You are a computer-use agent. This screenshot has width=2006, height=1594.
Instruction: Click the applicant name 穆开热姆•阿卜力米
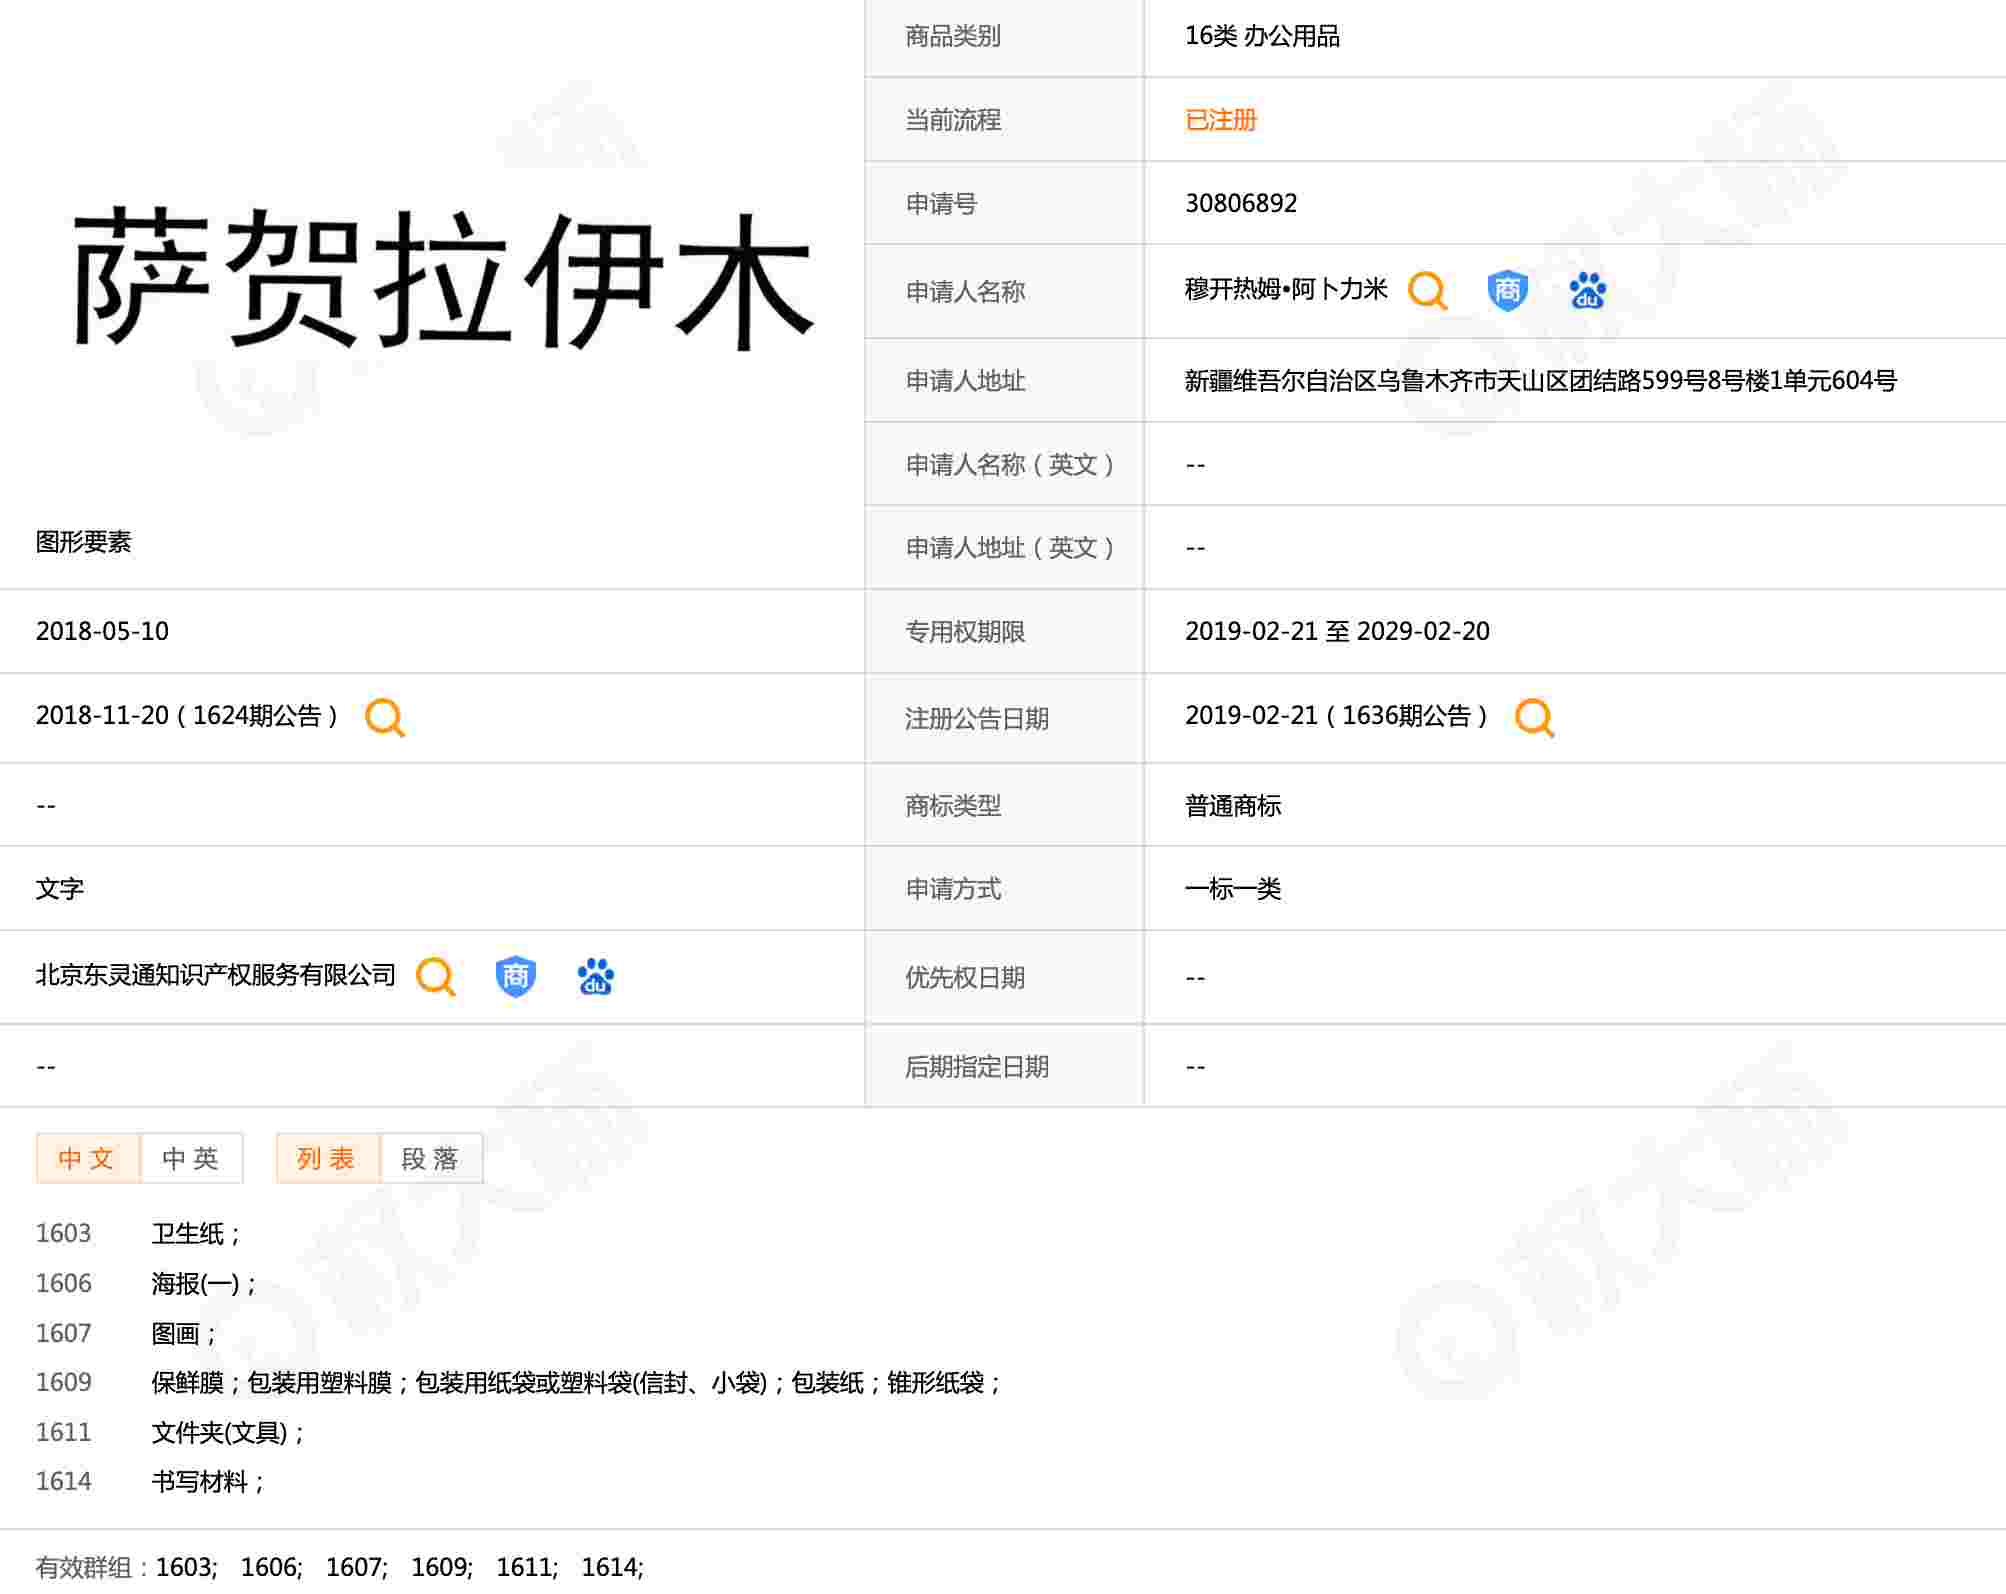point(1286,290)
